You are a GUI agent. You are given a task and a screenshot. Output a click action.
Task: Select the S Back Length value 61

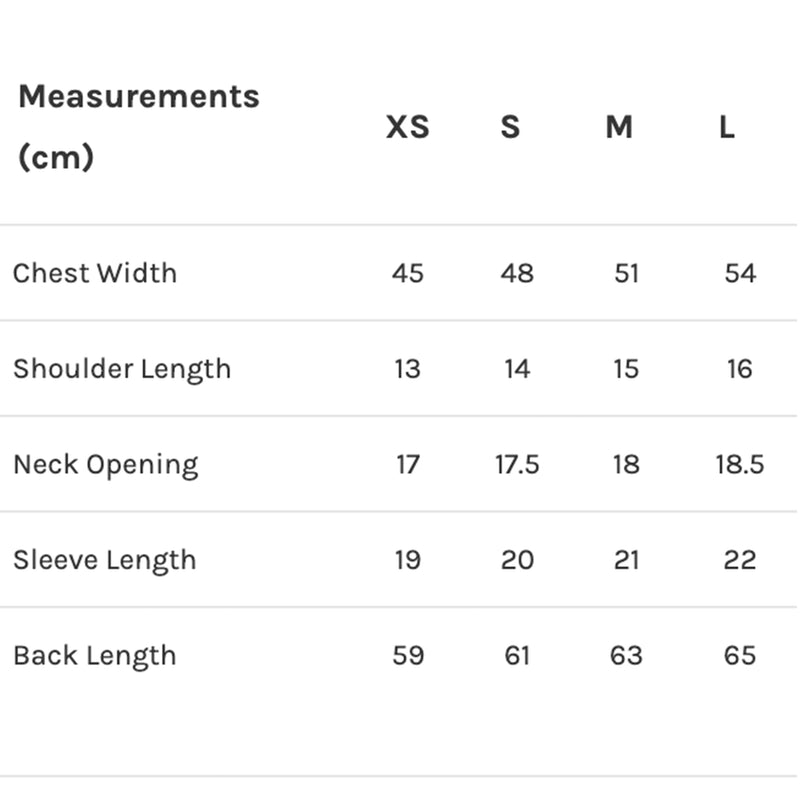coord(517,656)
